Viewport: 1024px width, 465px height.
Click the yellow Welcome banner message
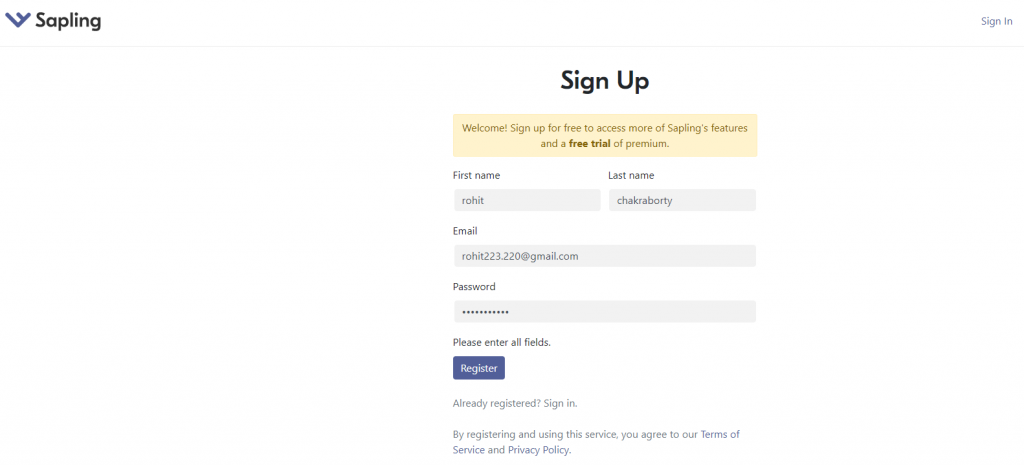[x=604, y=128]
